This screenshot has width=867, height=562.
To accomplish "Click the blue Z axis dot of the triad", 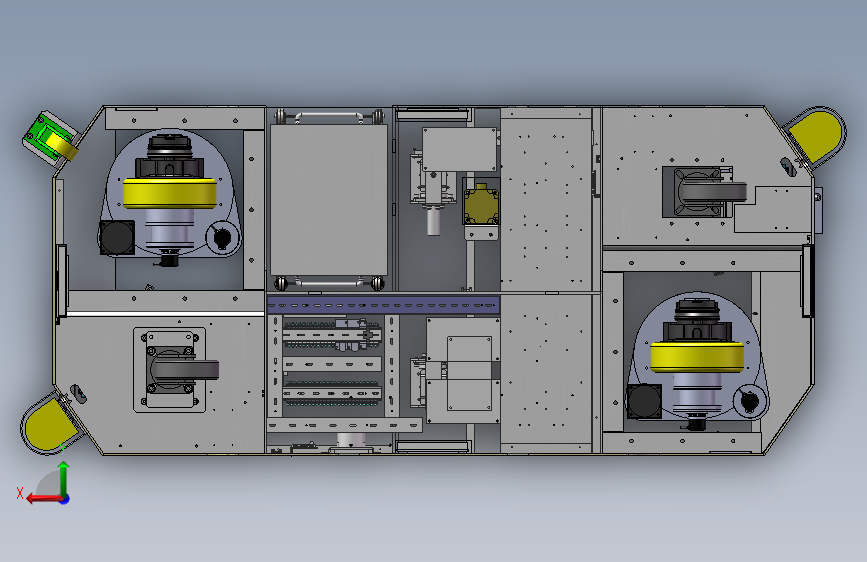I will pos(65,499).
